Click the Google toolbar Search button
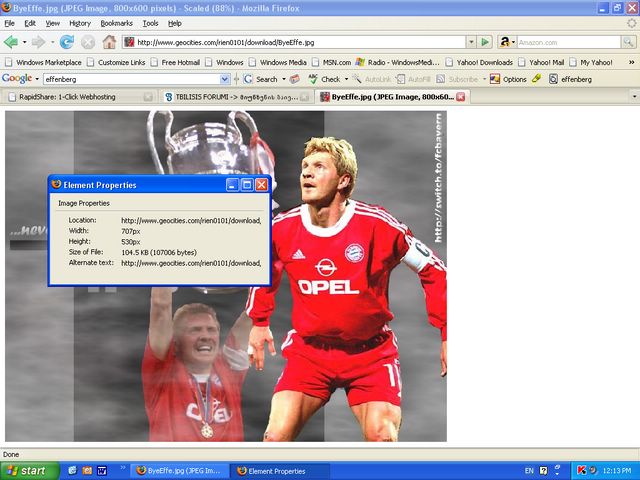 (x=260, y=79)
